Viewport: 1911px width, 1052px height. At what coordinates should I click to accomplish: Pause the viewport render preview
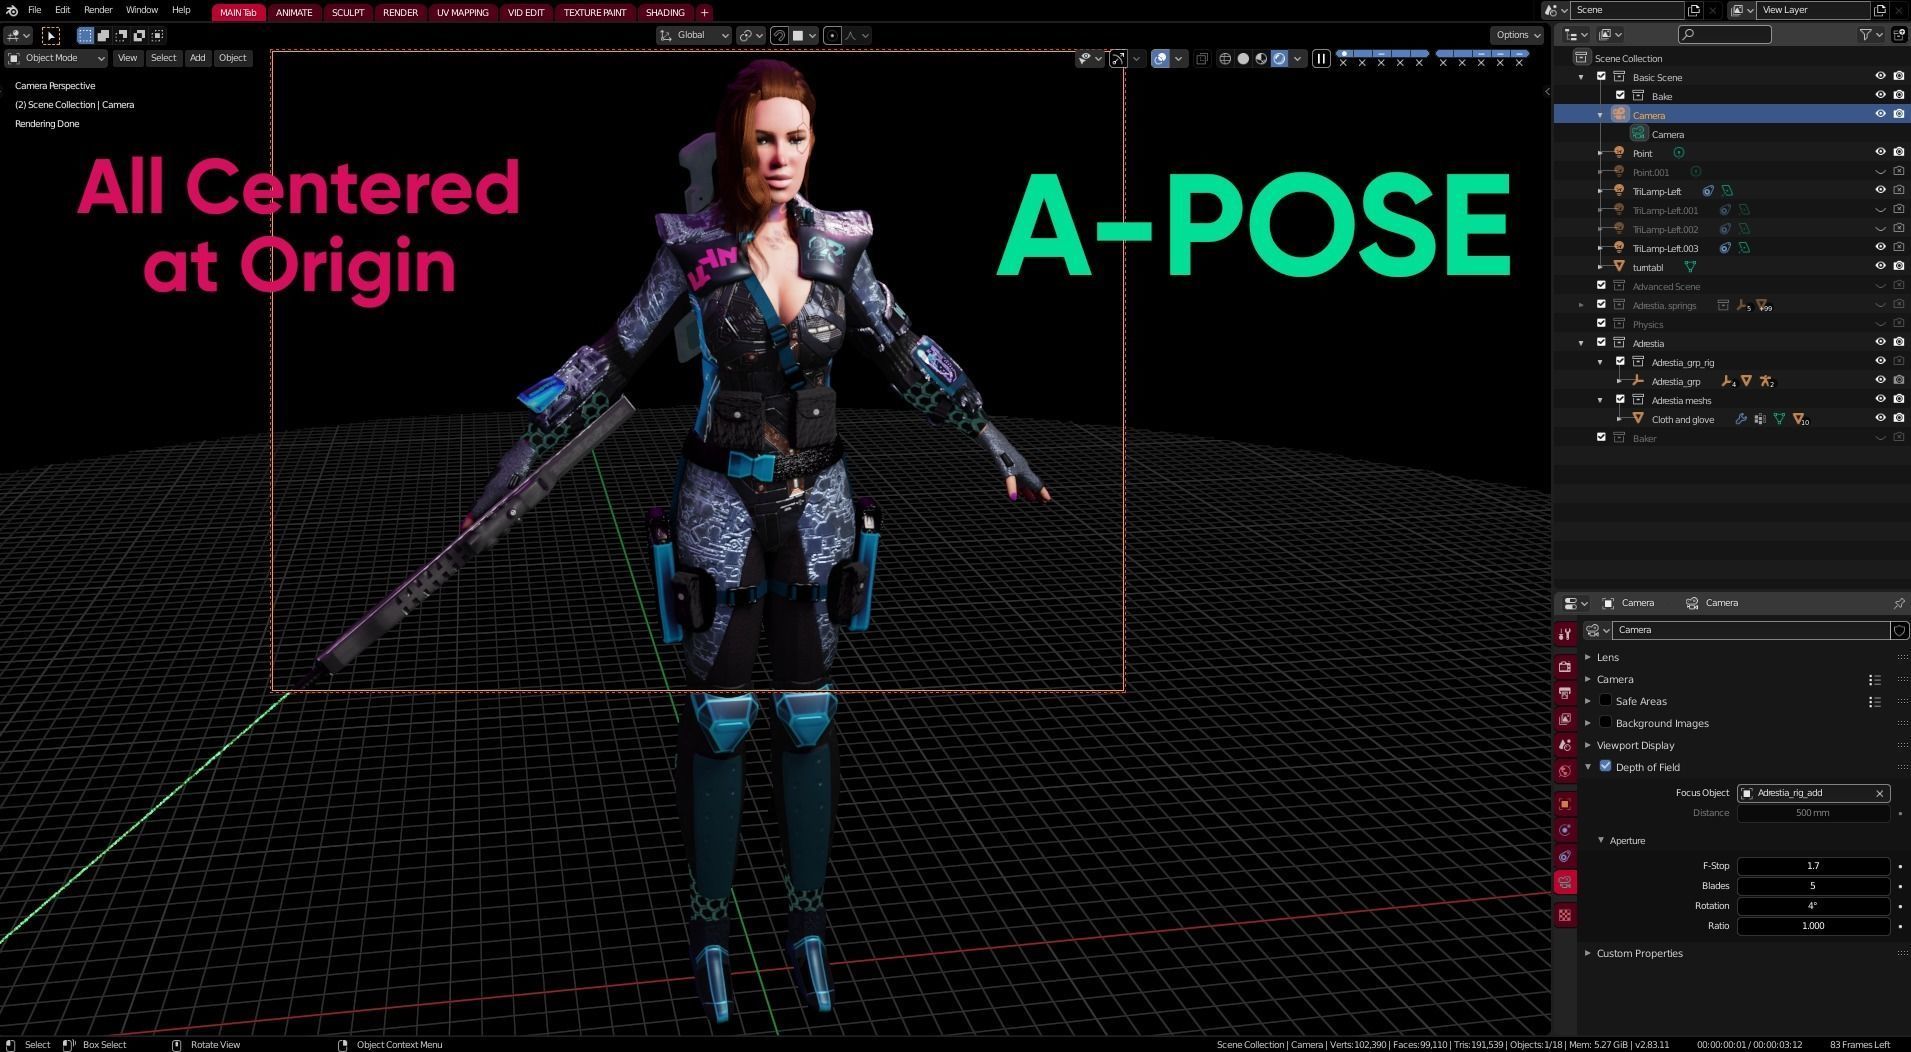pyautogui.click(x=1321, y=58)
